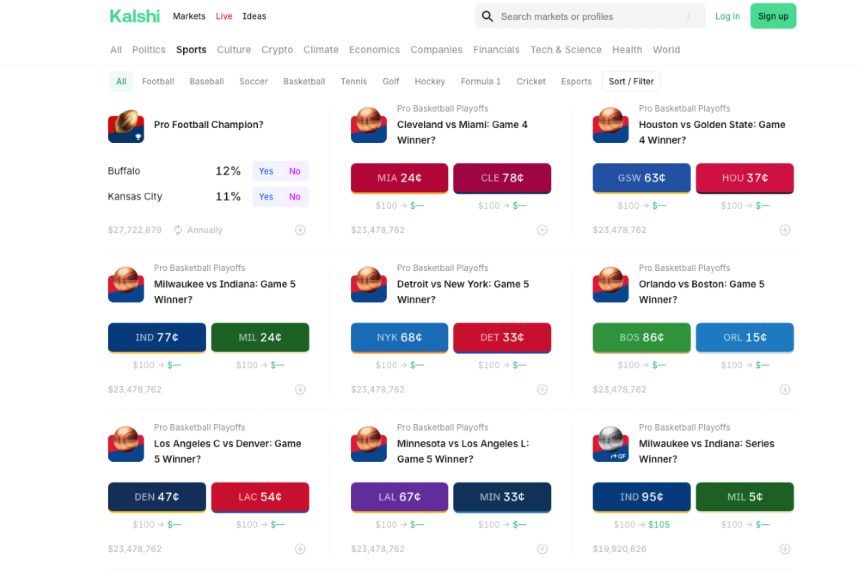
Task: Buy IND at 95¢ series winner
Action: tap(641, 496)
